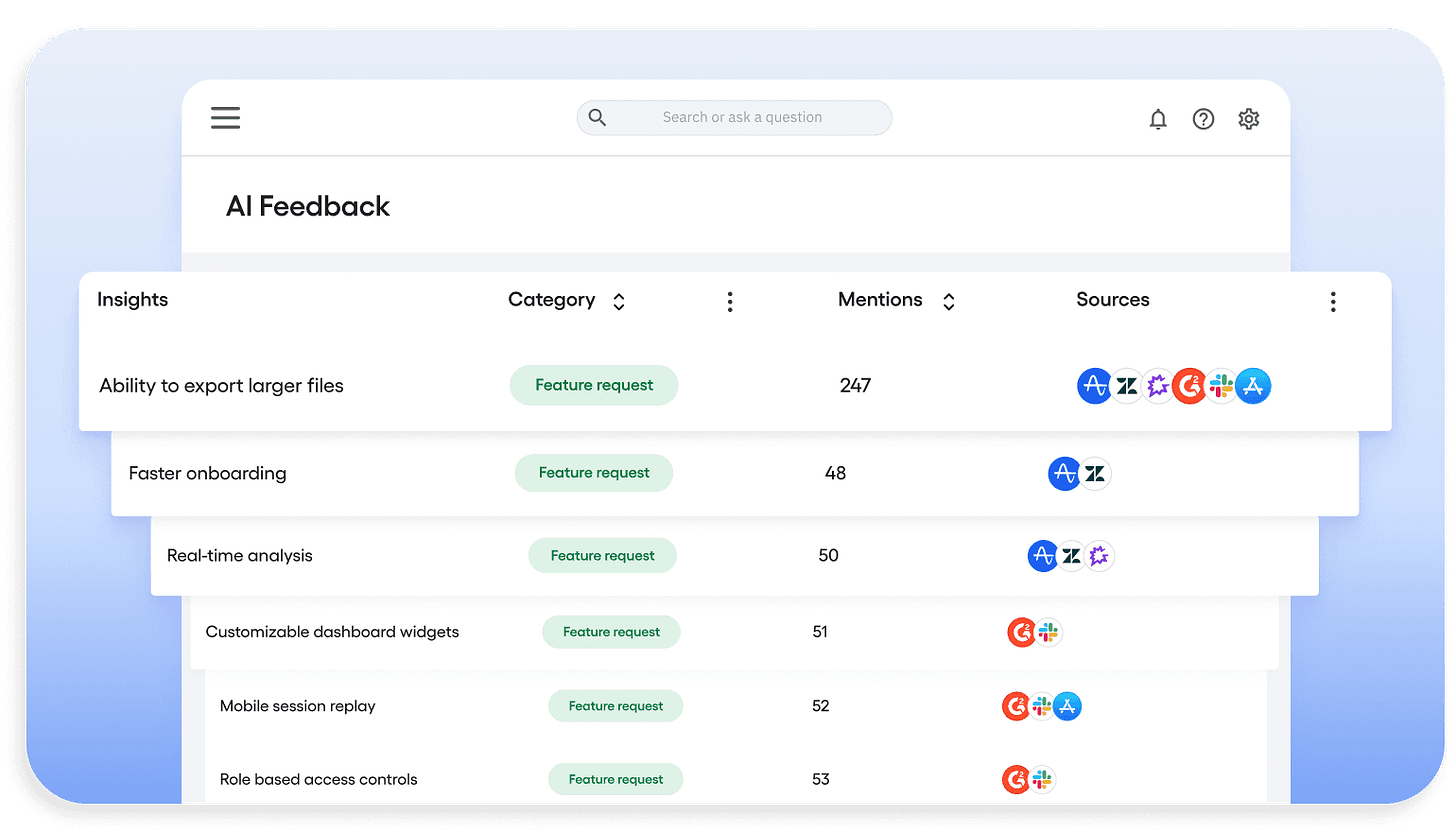Select the Feature request pill for Role based access controls
1456x834 pixels.
click(x=615, y=779)
